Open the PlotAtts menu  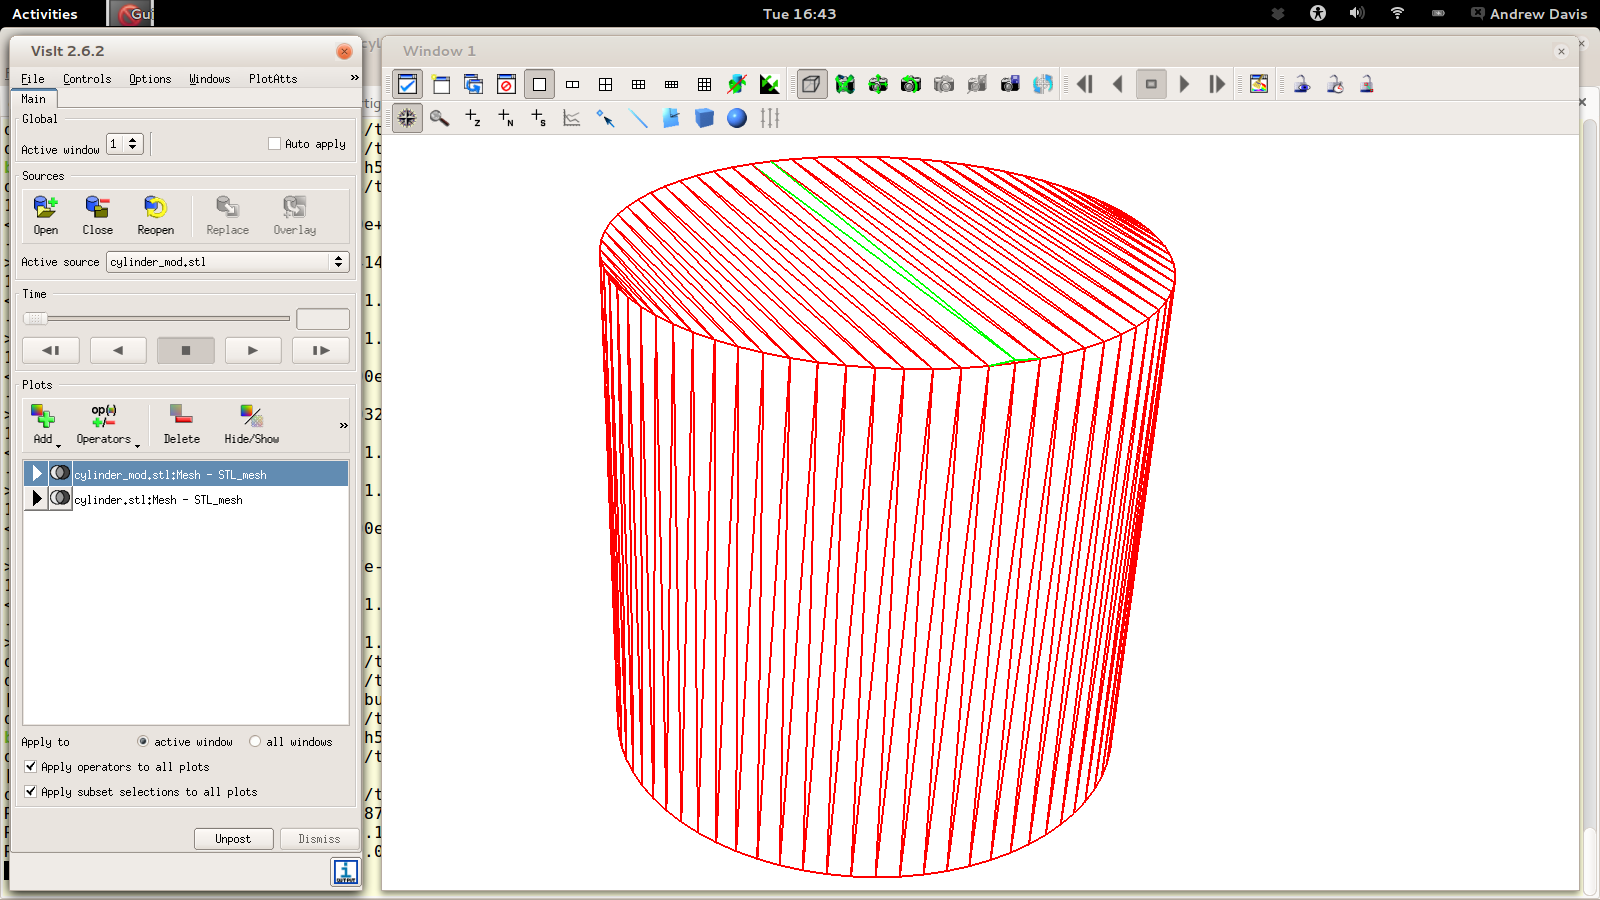tap(273, 79)
